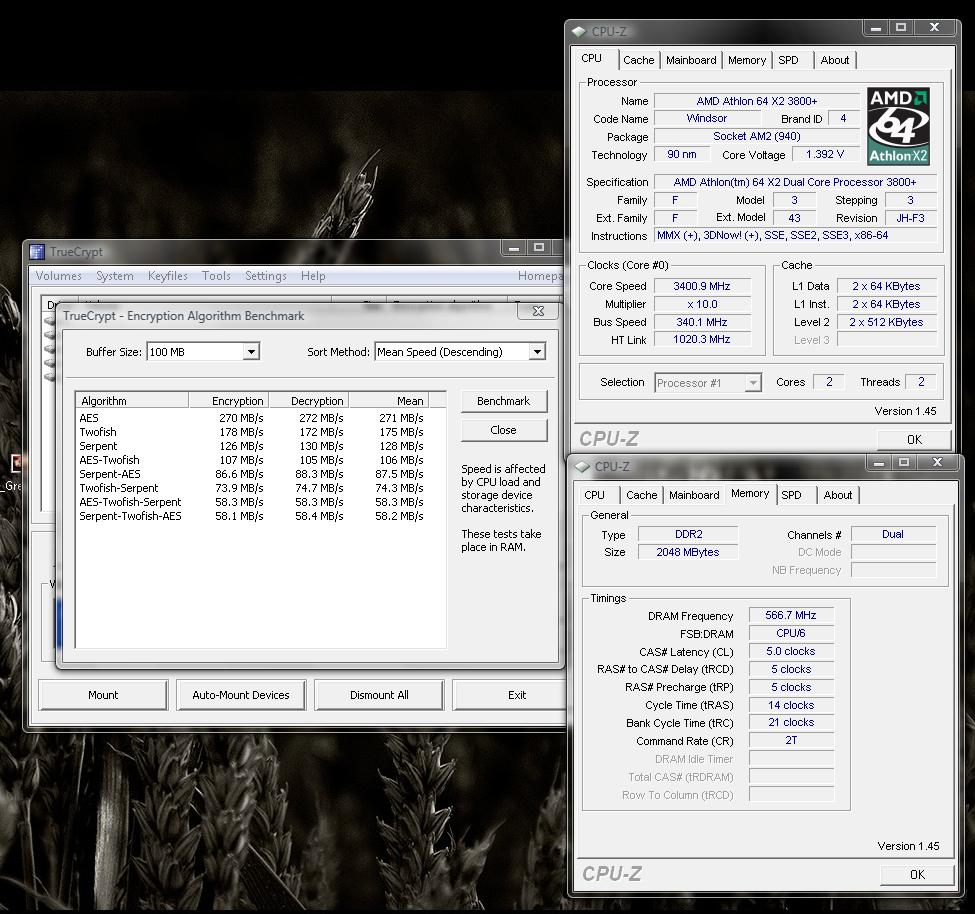This screenshot has width=975, height=914.
Task: Switch to About tab in bottom CPU-Z
Action: (x=838, y=495)
